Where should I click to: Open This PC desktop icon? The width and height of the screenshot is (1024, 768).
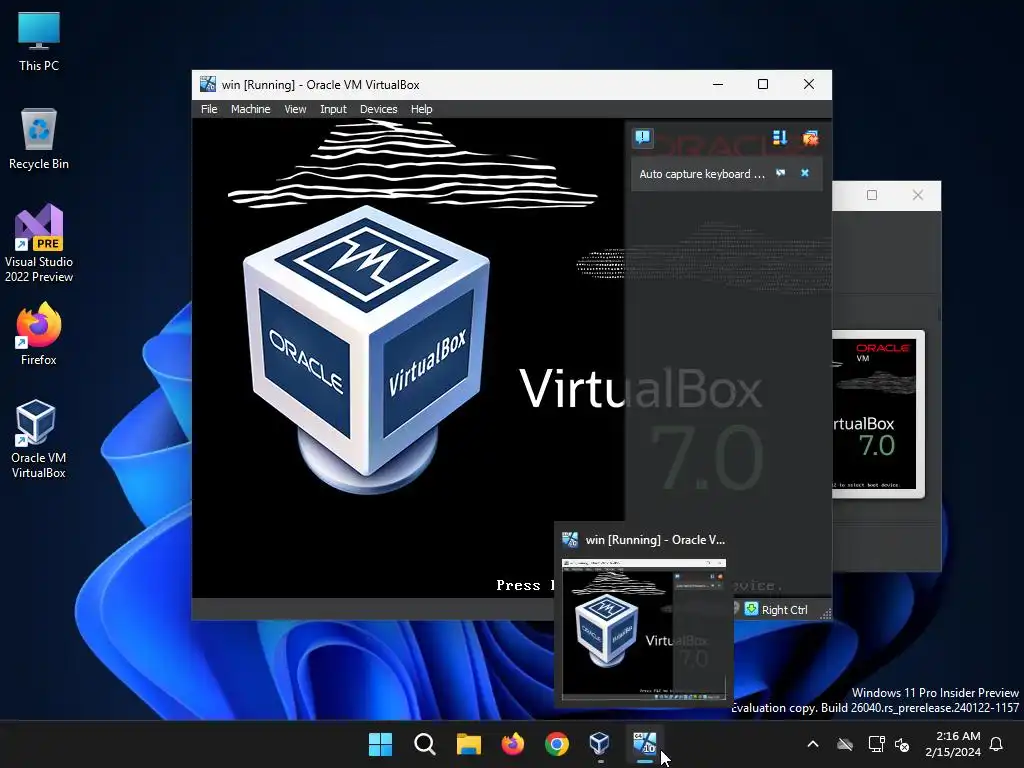tap(39, 41)
